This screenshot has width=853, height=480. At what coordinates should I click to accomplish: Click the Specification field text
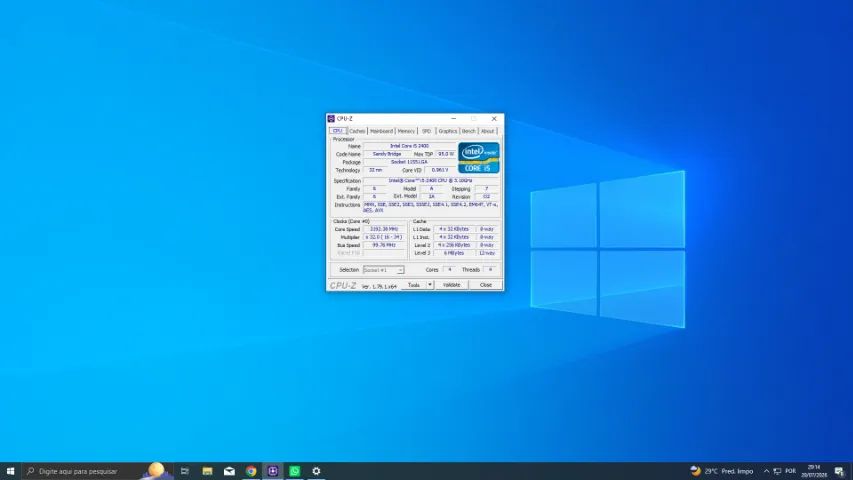pos(431,181)
